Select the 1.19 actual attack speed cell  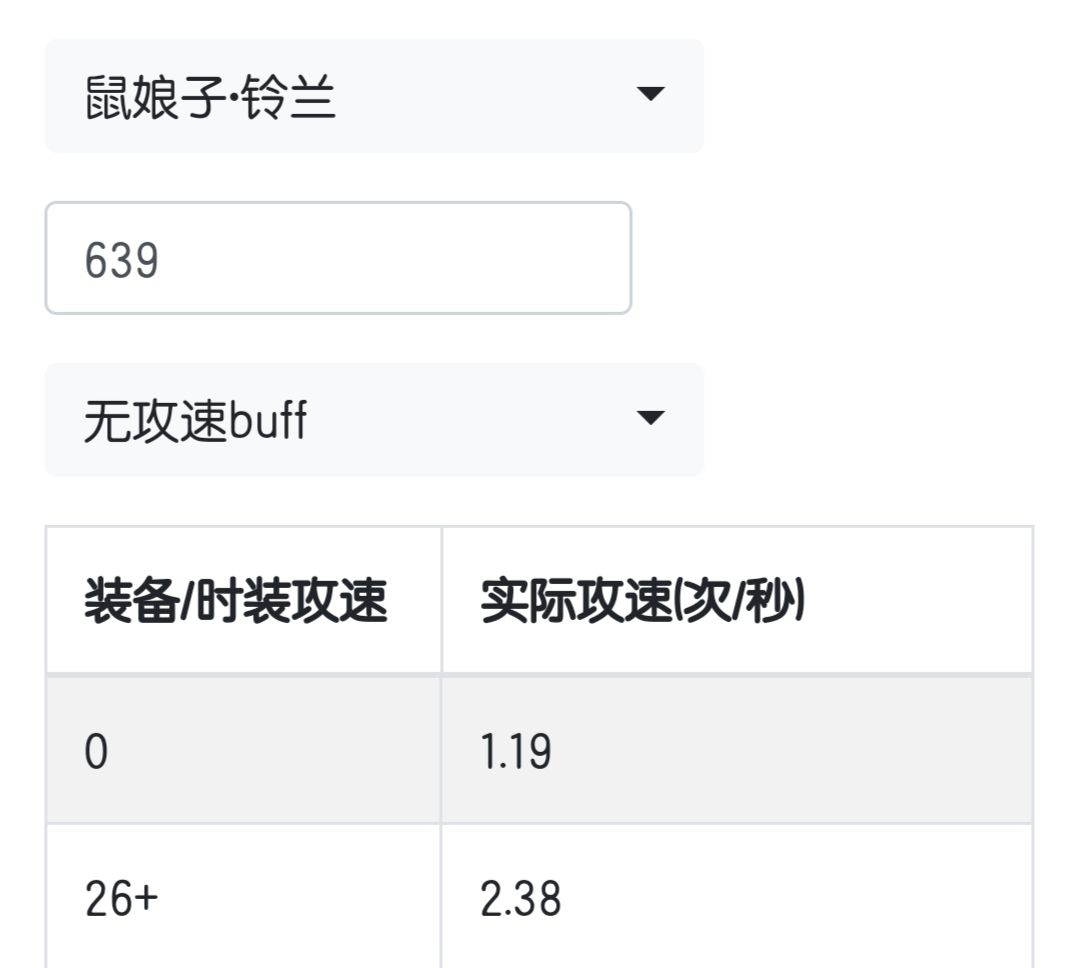(516, 751)
